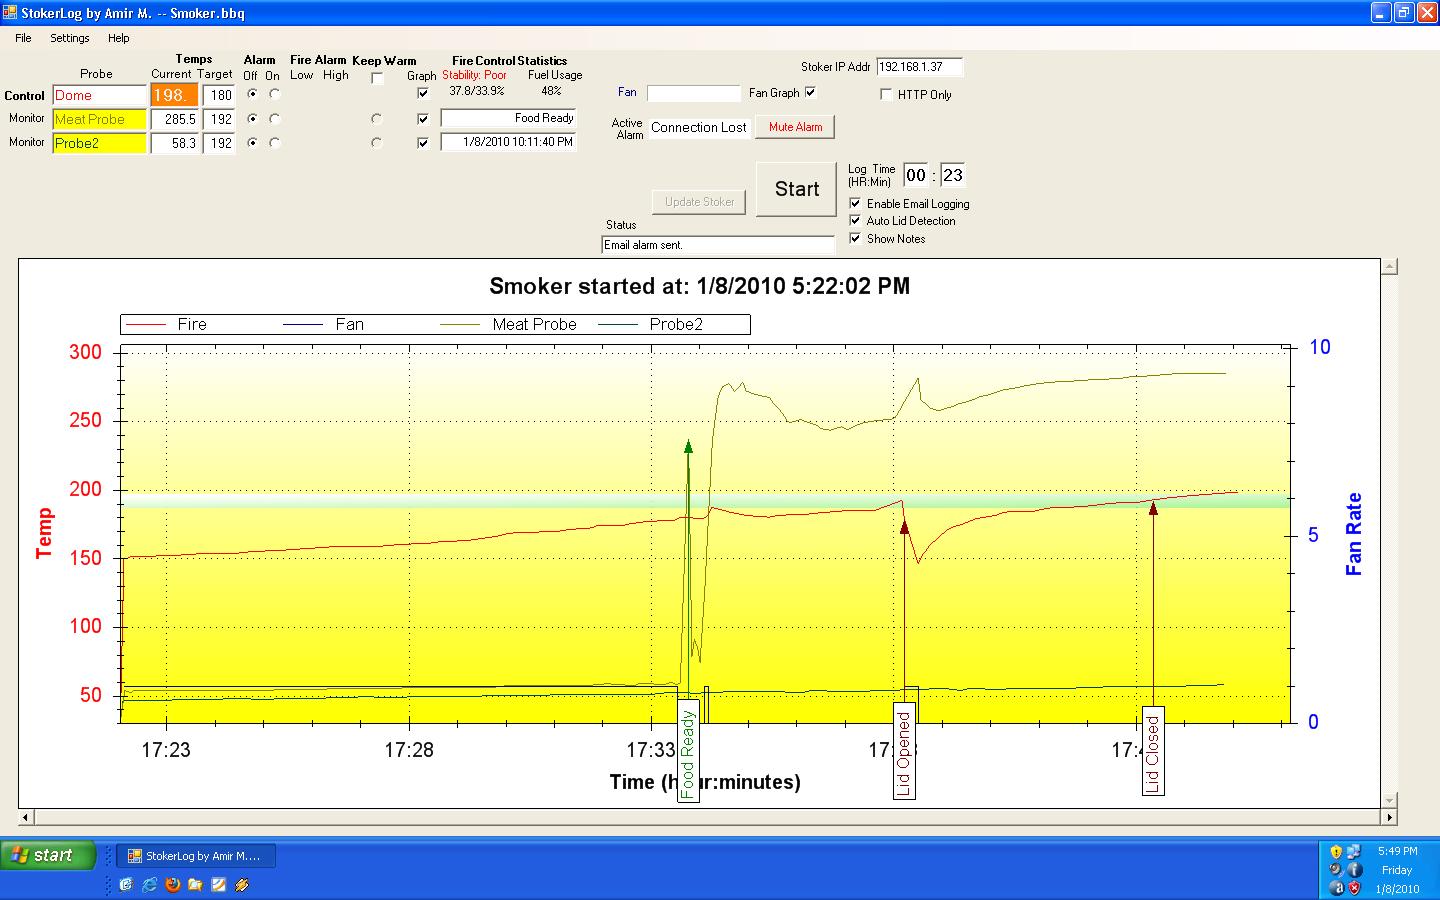Screen dimensions: 1440x900
Task: Click the Lid Opened chart marker label
Action: [x=904, y=752]
